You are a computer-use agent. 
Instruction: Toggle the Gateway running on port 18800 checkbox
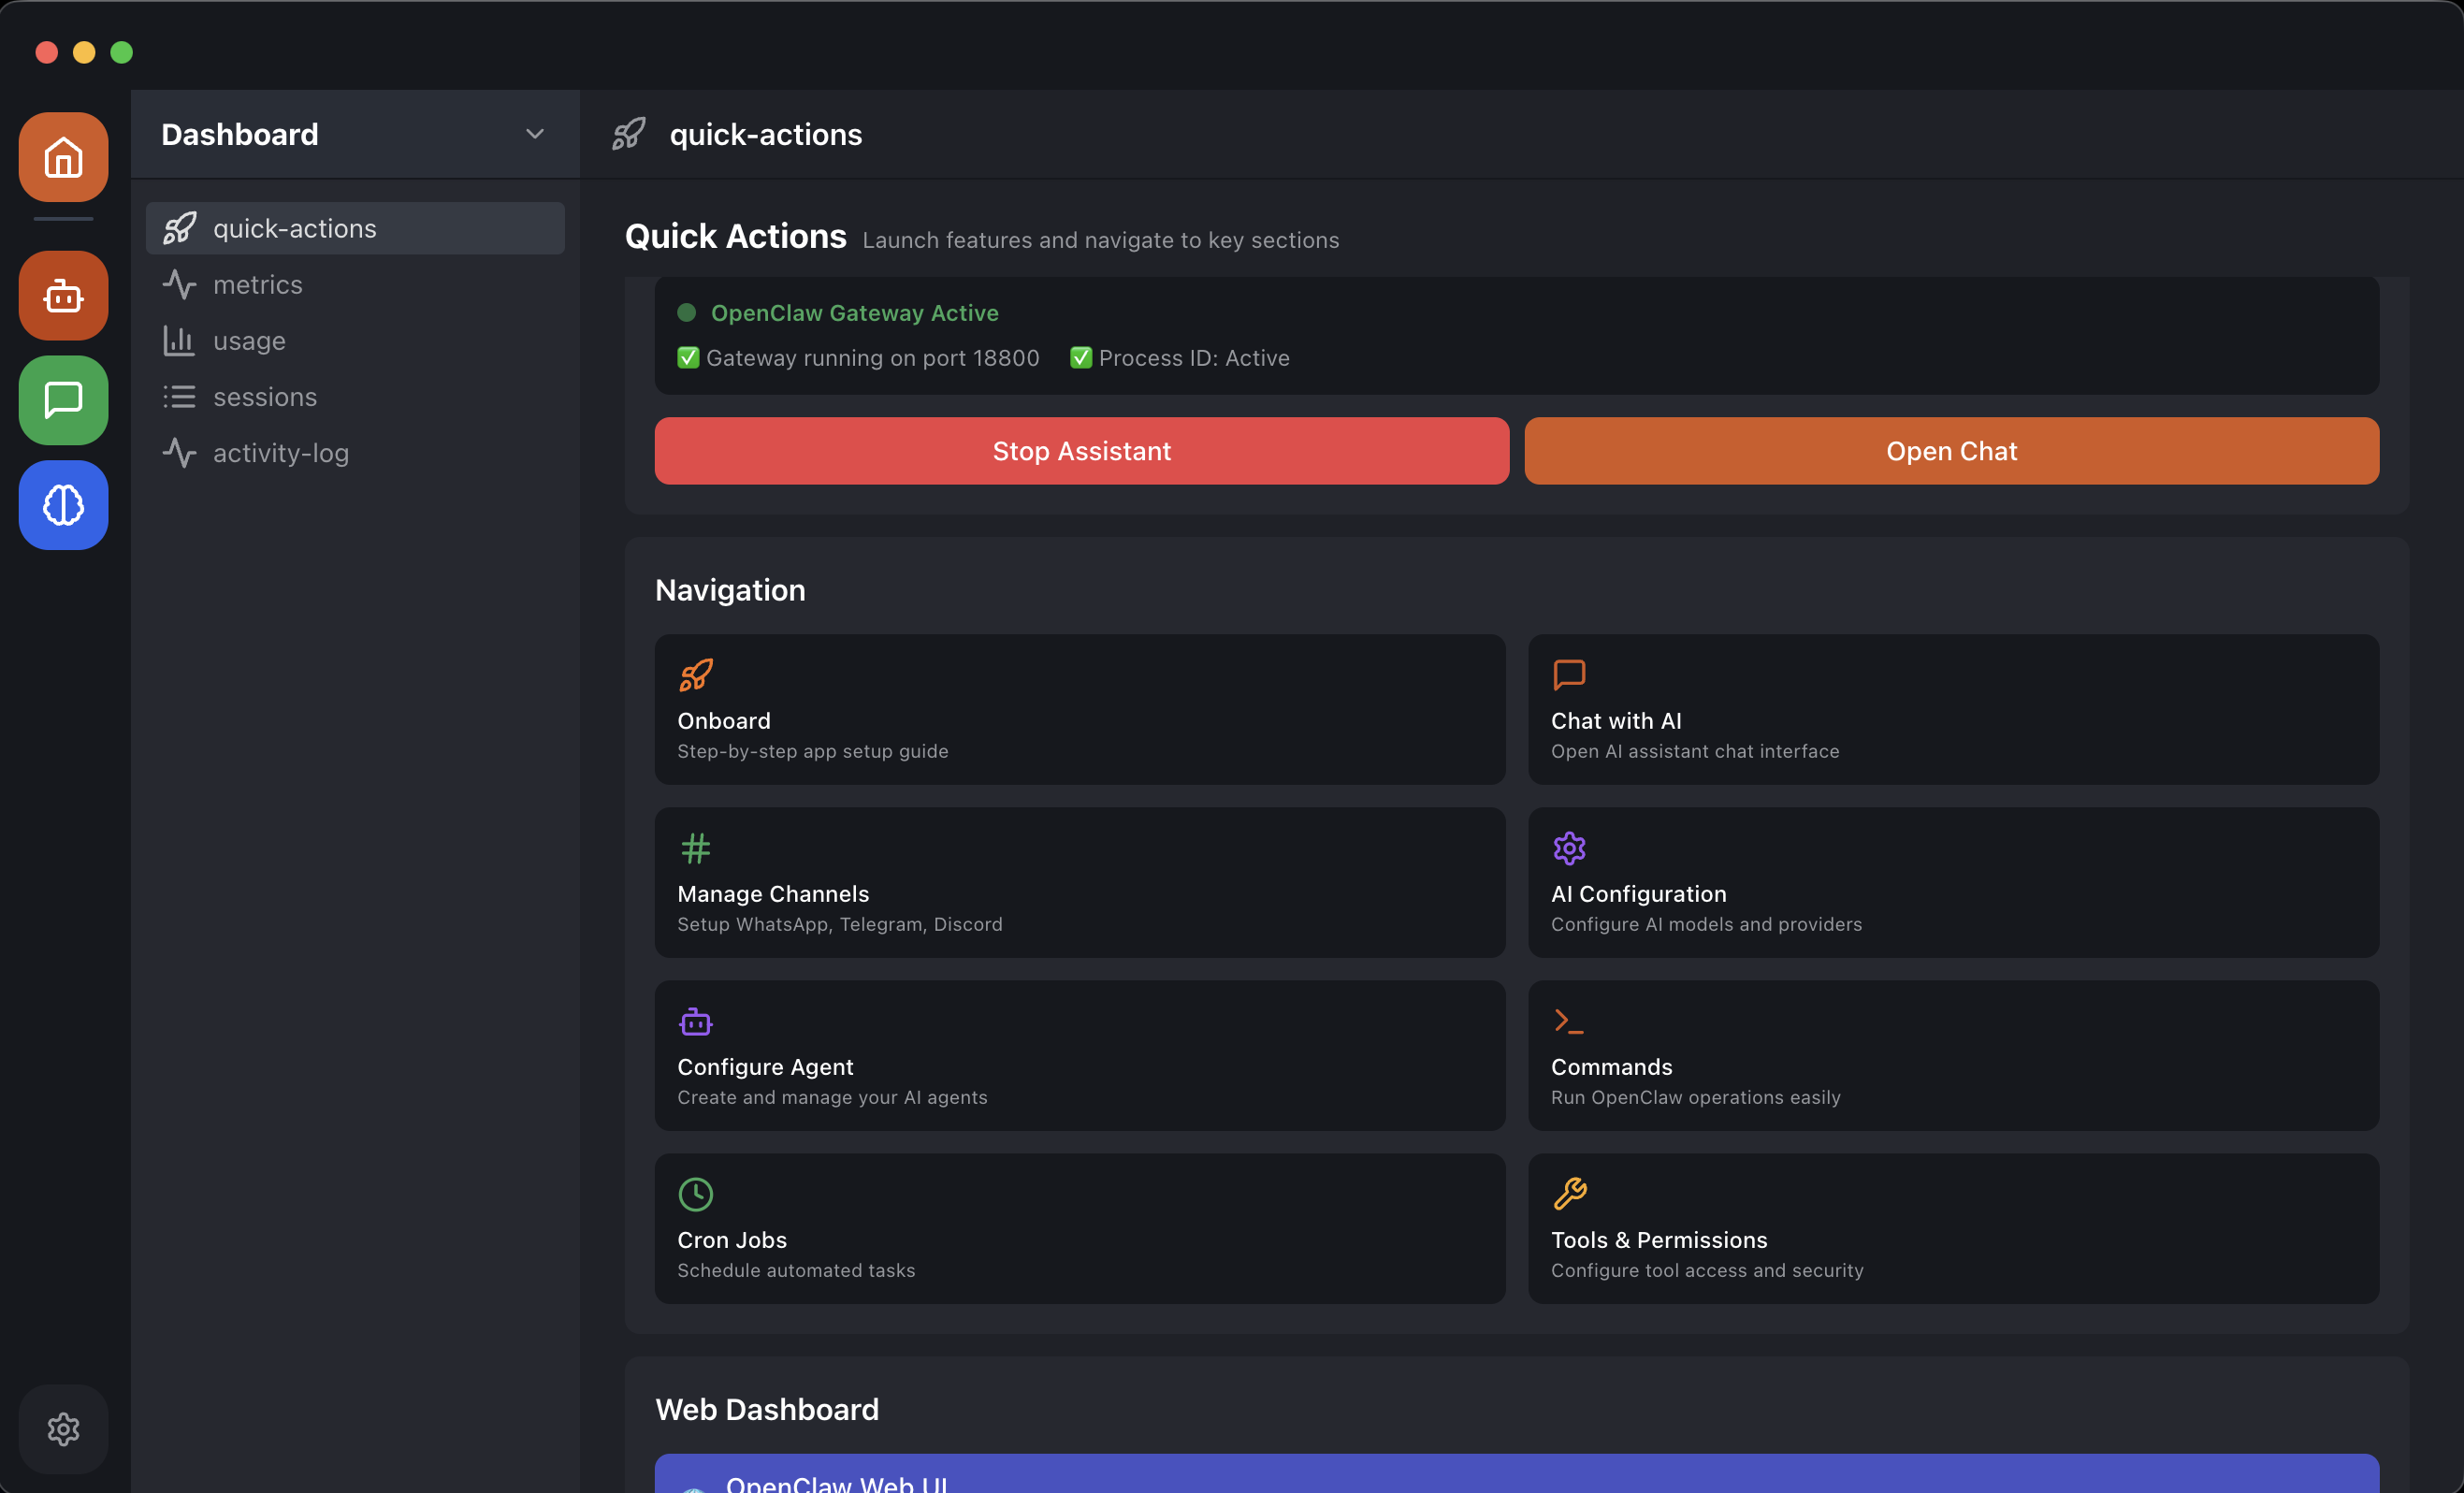(x=688, y=357)
